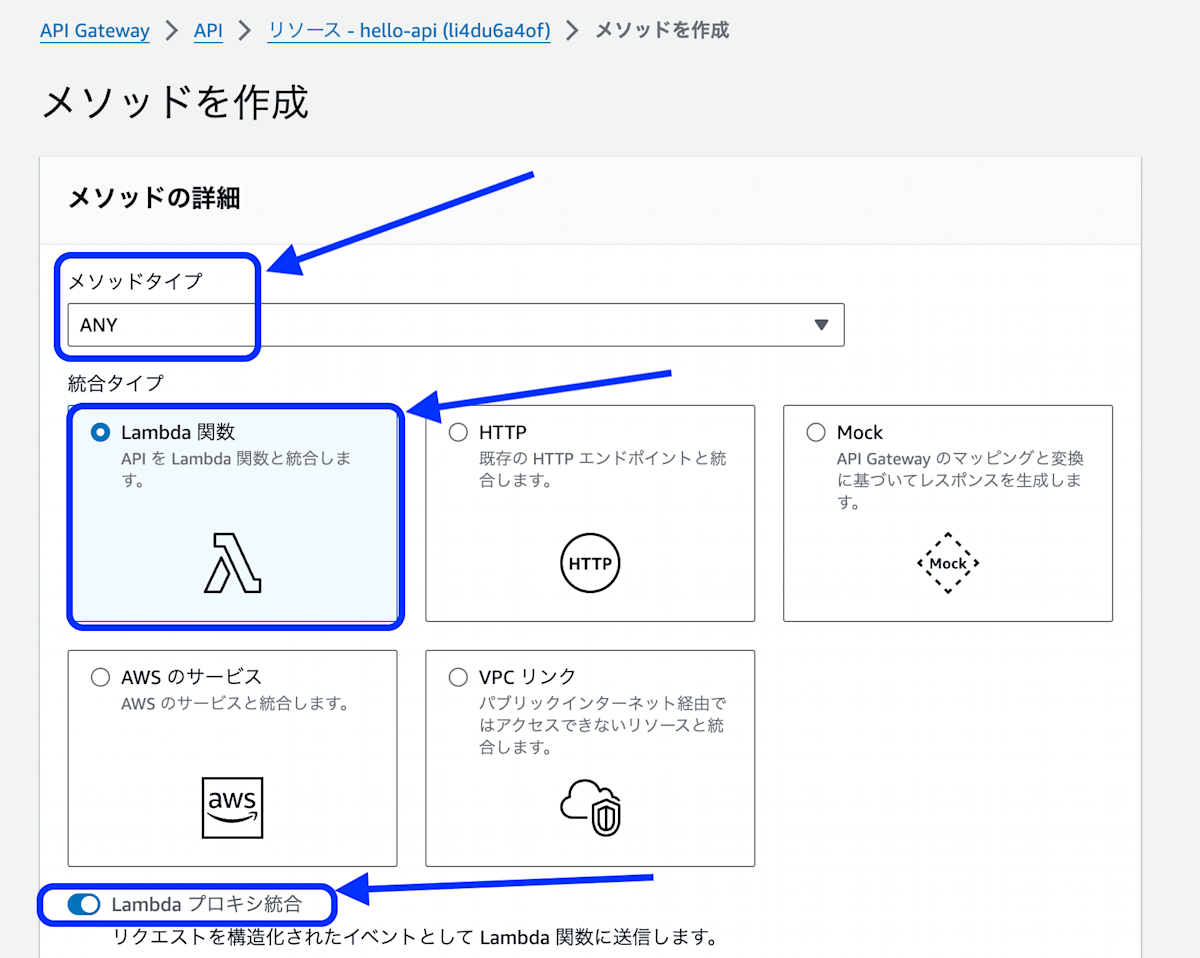Click the 統合タイプ label
Viewport: 1200px width, 958px height.
115,382
